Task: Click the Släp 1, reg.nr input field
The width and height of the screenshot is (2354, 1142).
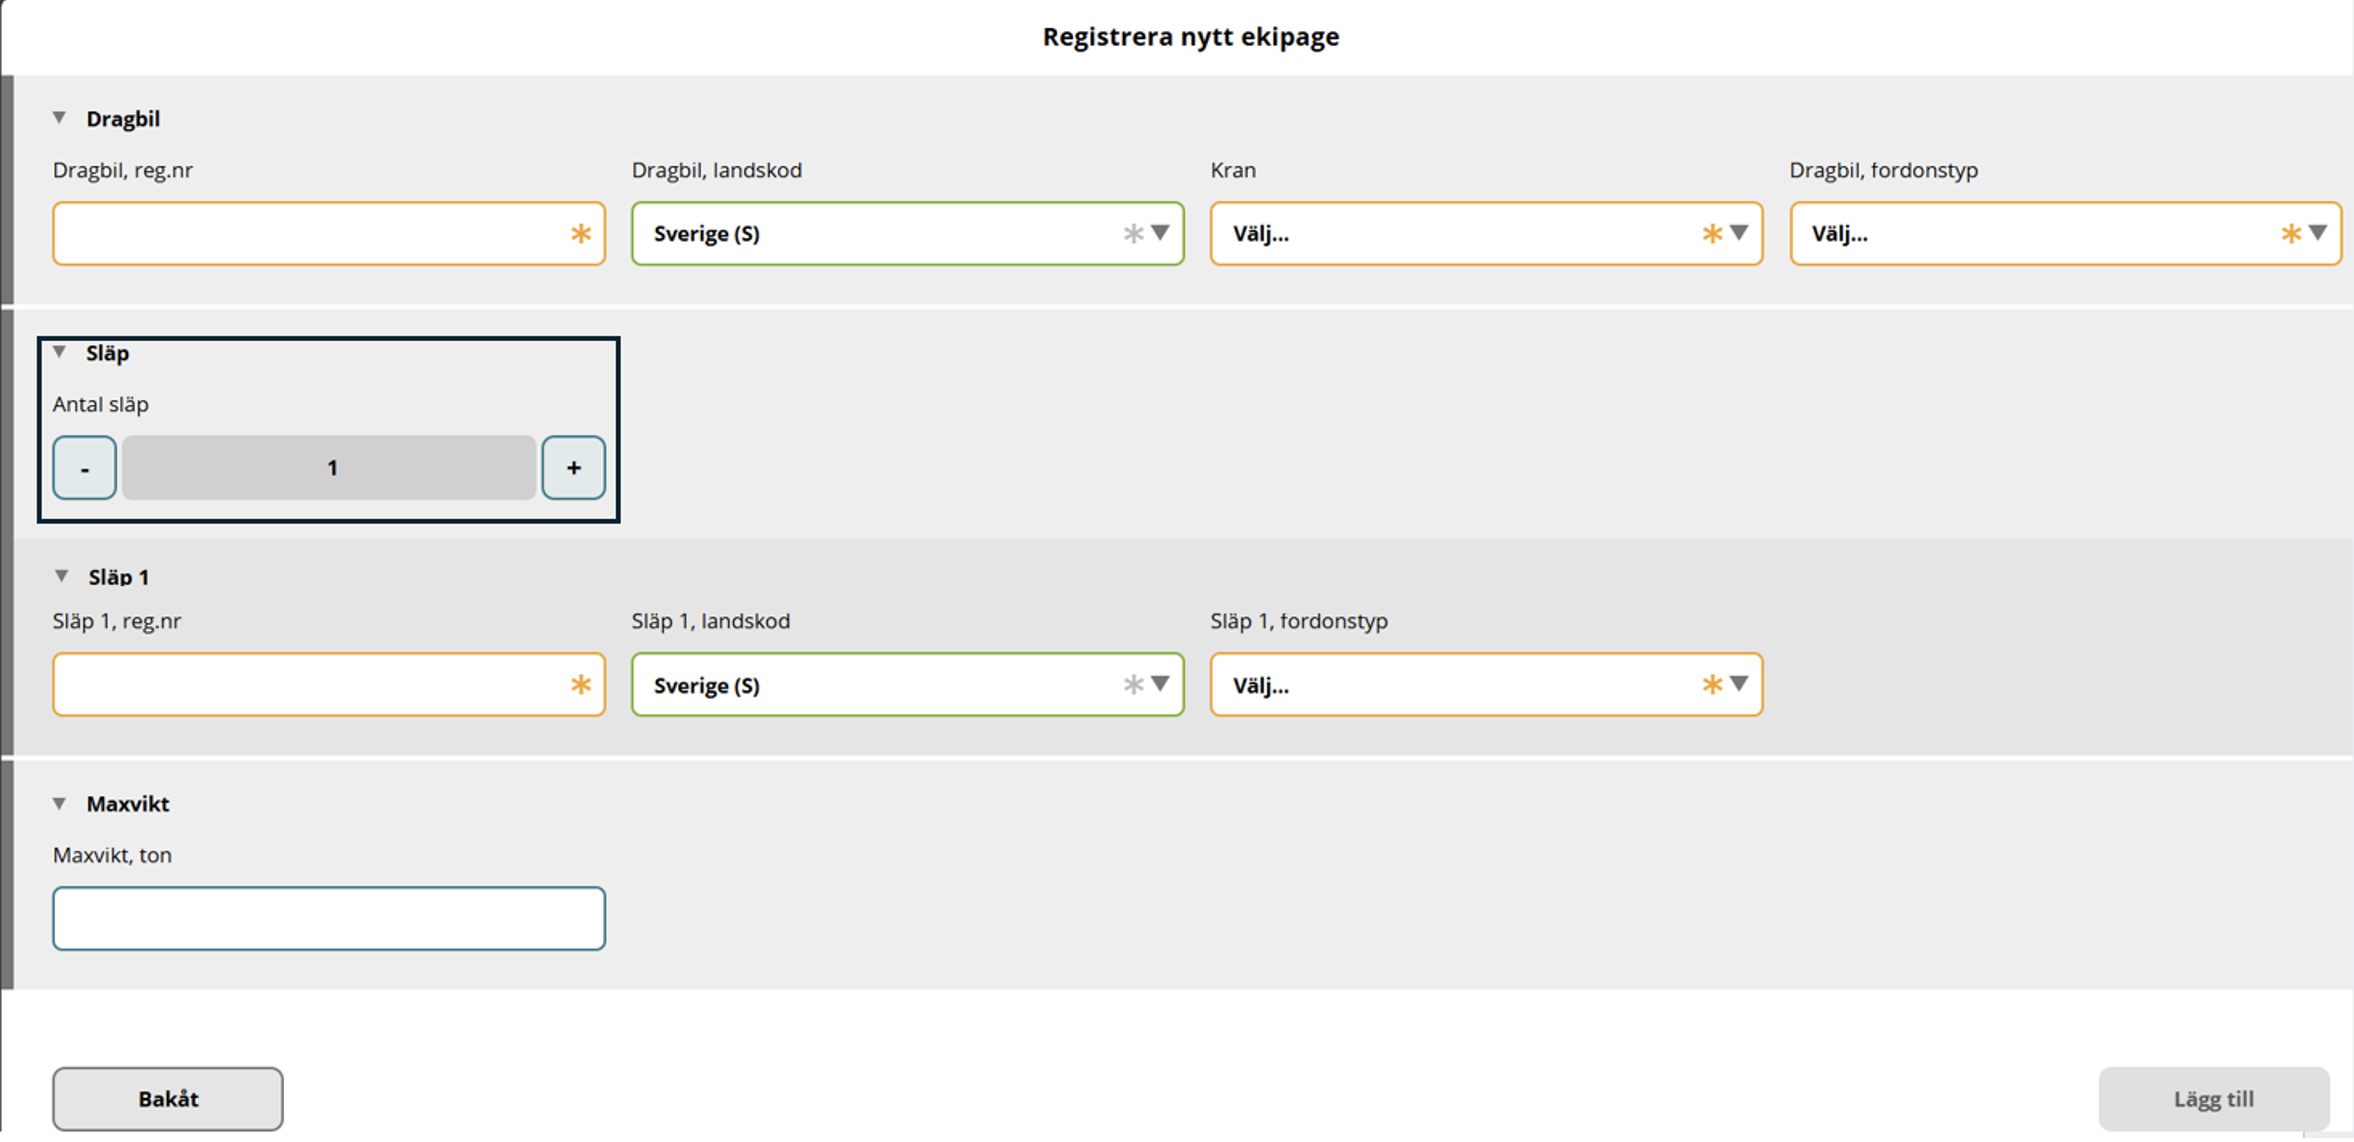Action: pyautogui.click(x=329, y=685)
